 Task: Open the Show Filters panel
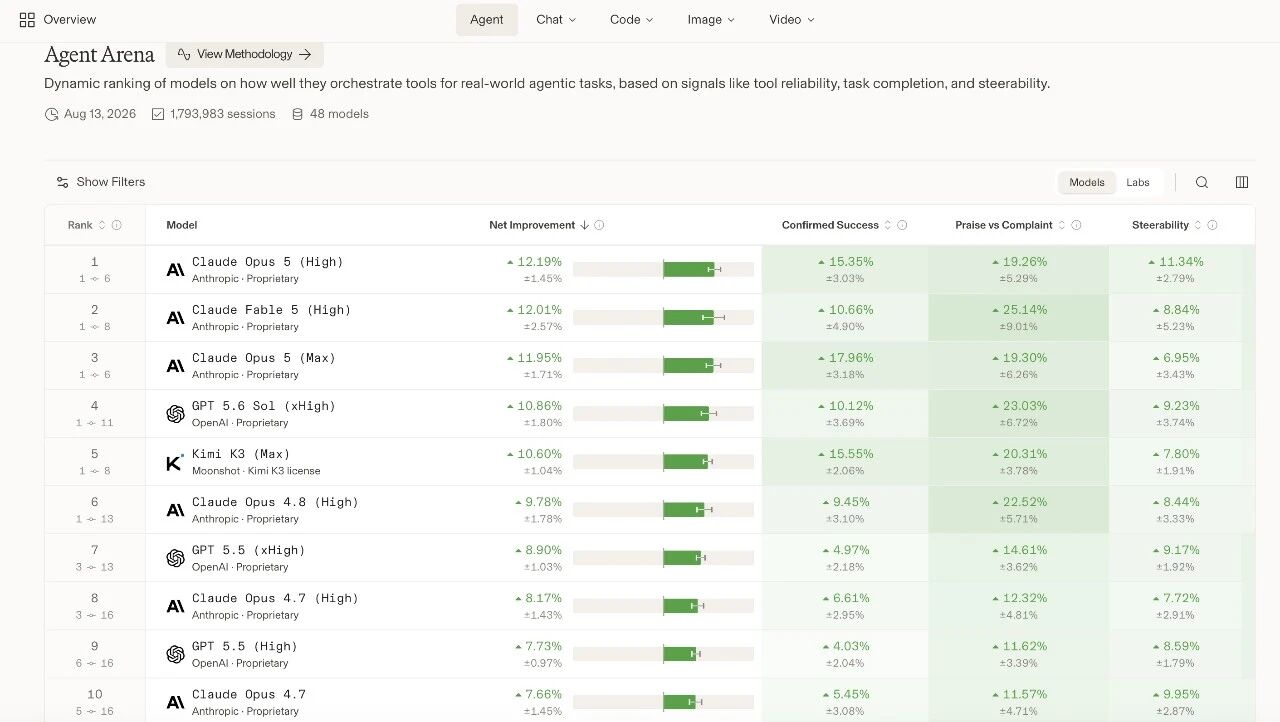click(101, 182)
